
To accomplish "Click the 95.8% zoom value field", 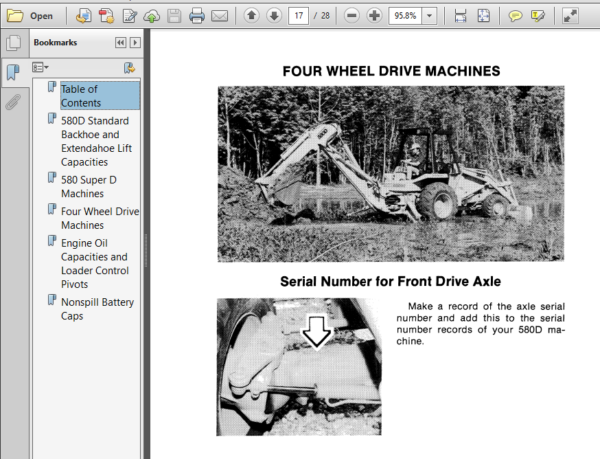I will coord(405,16).
